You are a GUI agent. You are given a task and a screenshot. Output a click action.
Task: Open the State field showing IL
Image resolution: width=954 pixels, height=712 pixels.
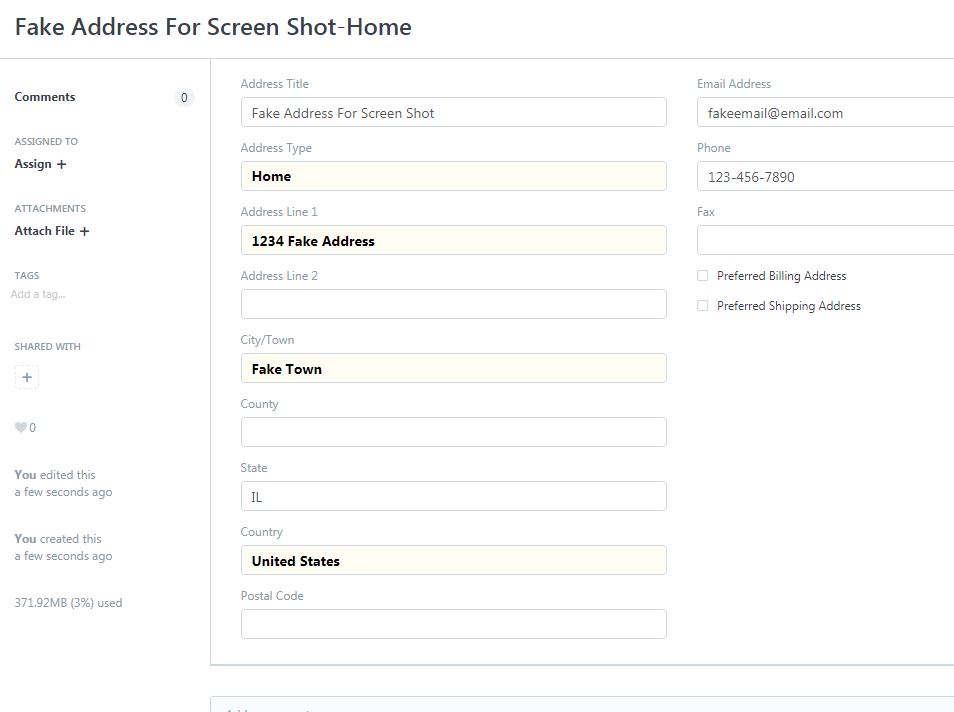[453, 496]
